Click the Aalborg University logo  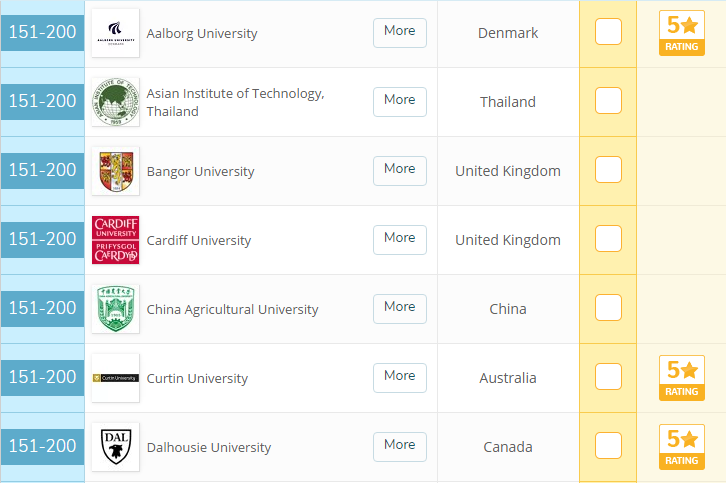coord(115,33)
